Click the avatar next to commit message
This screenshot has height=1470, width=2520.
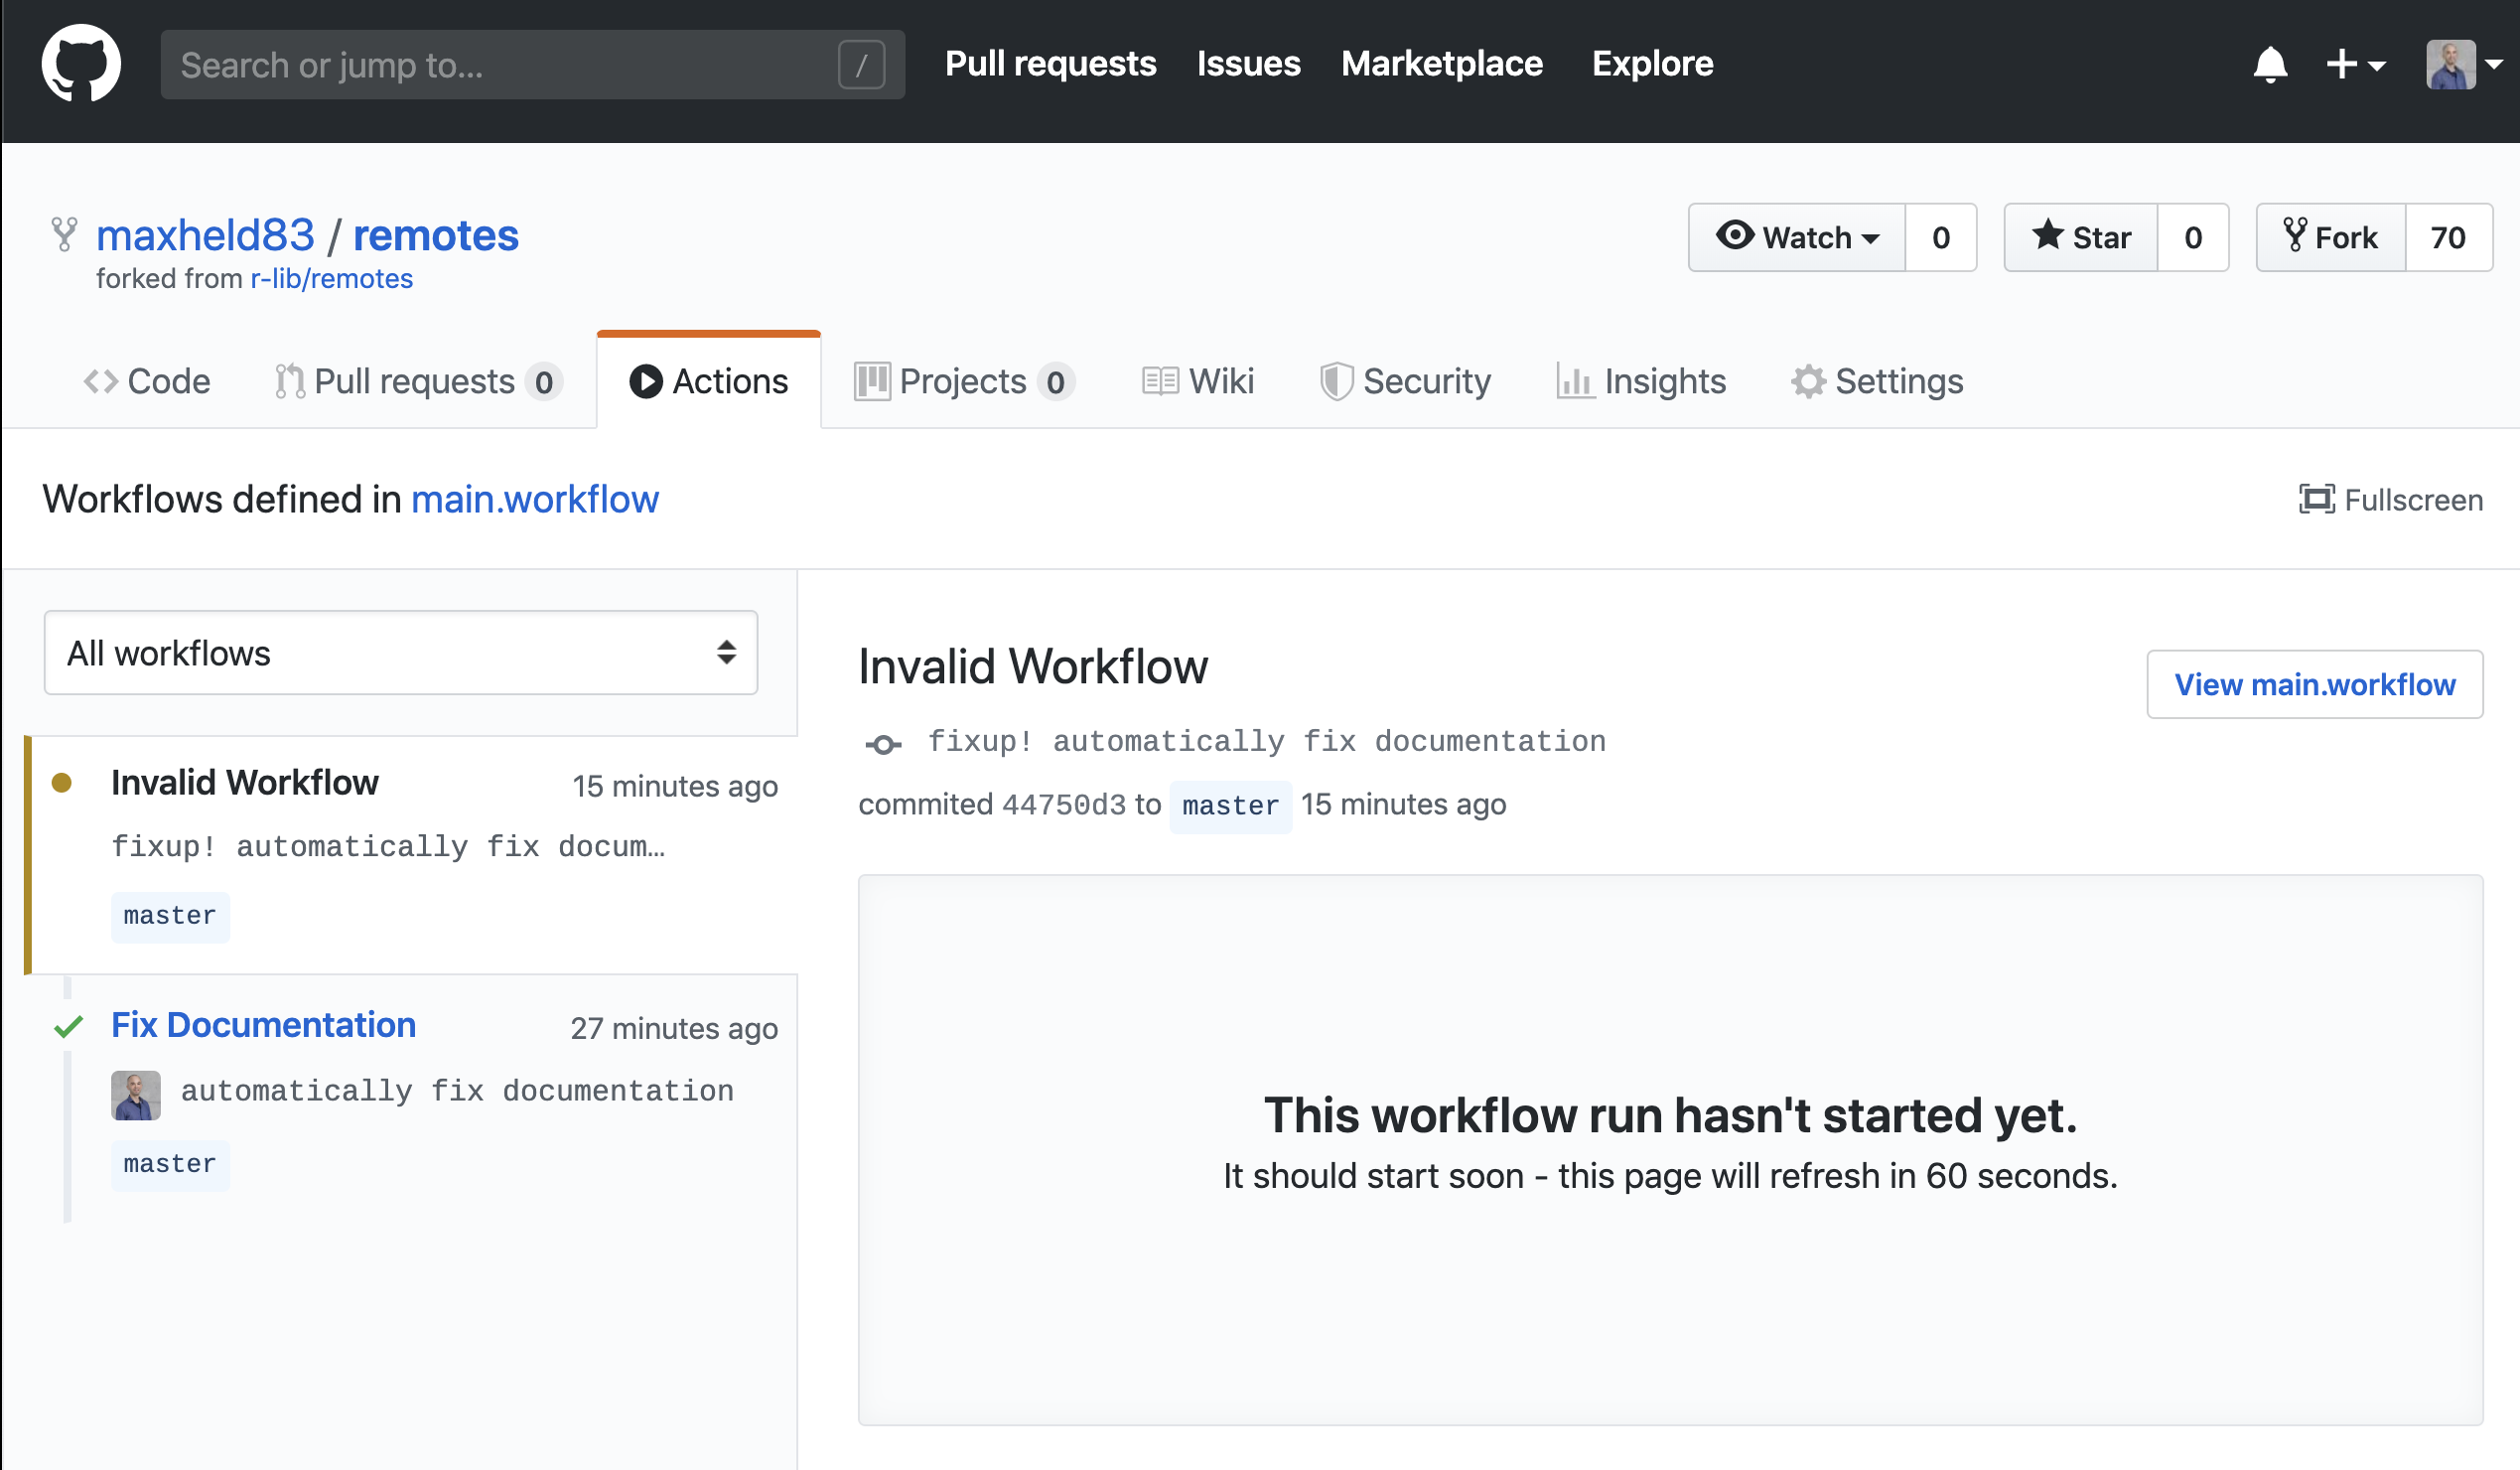[135, 1094]
